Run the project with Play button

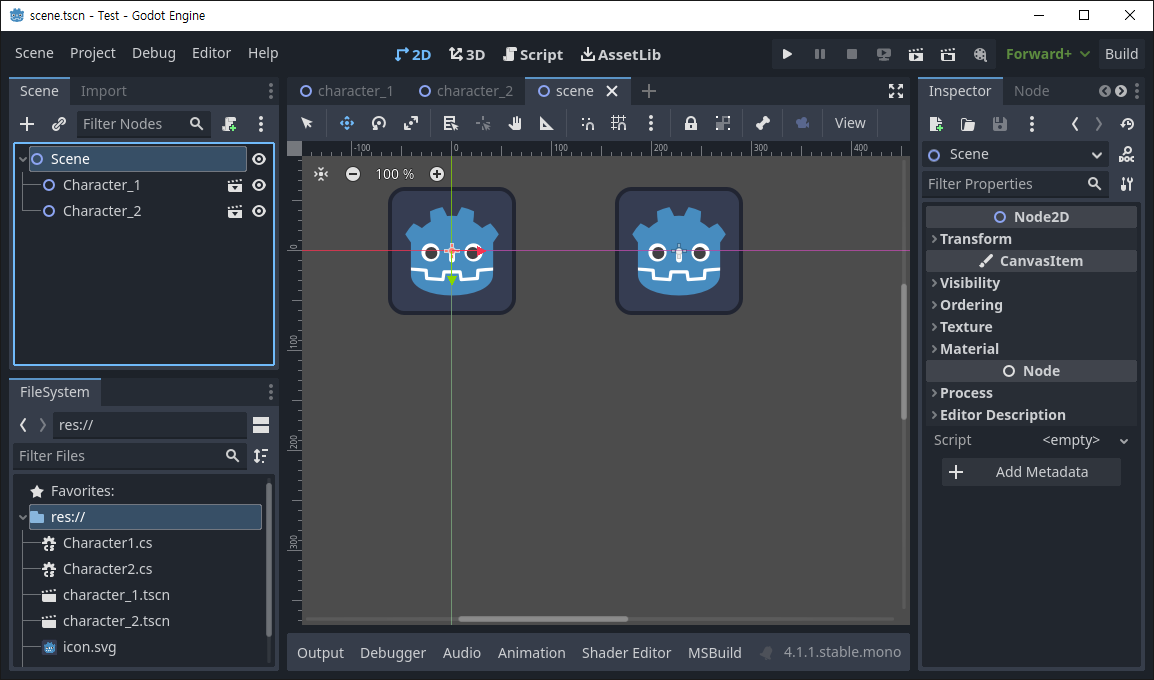point(787,54)
